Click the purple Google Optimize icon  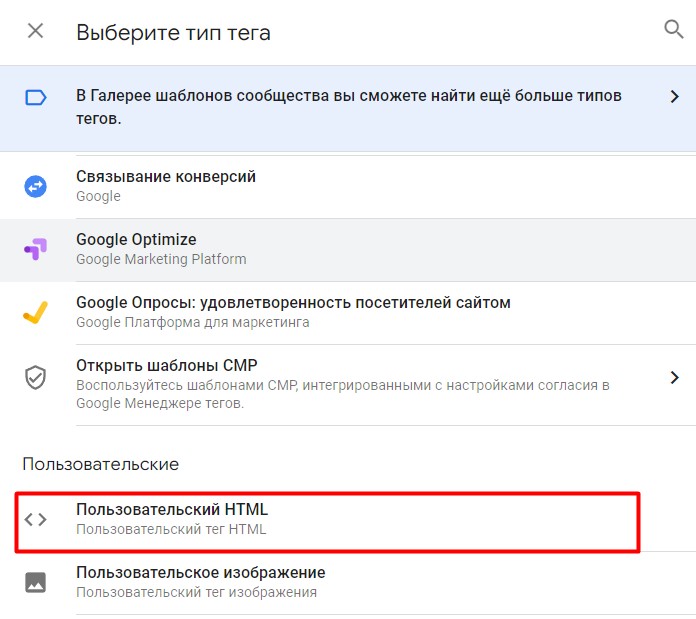click(x=35, y=249)
